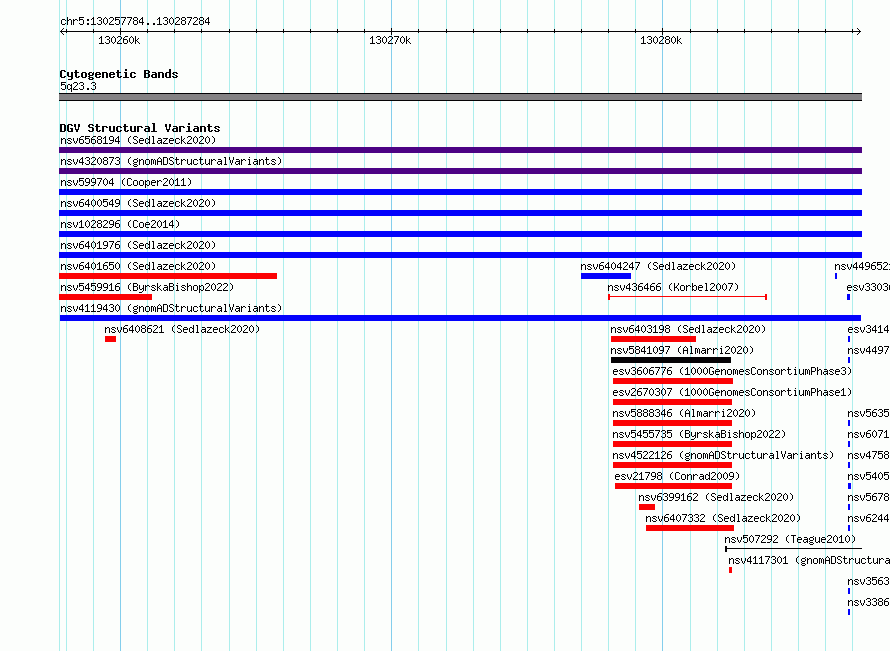Image resolution: width=890 pixels, height=651 pixels.
Task: Click the truncated nsv3563 variant label
Action: [x=868, y=581]
